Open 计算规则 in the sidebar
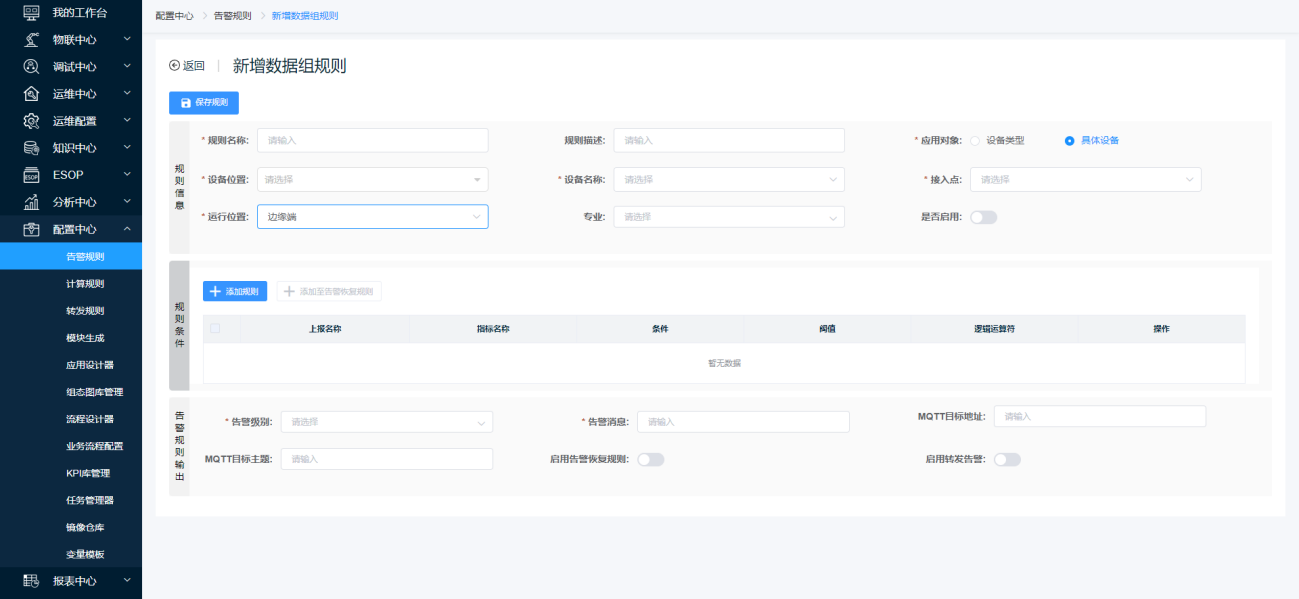 [x=85, y=284]
